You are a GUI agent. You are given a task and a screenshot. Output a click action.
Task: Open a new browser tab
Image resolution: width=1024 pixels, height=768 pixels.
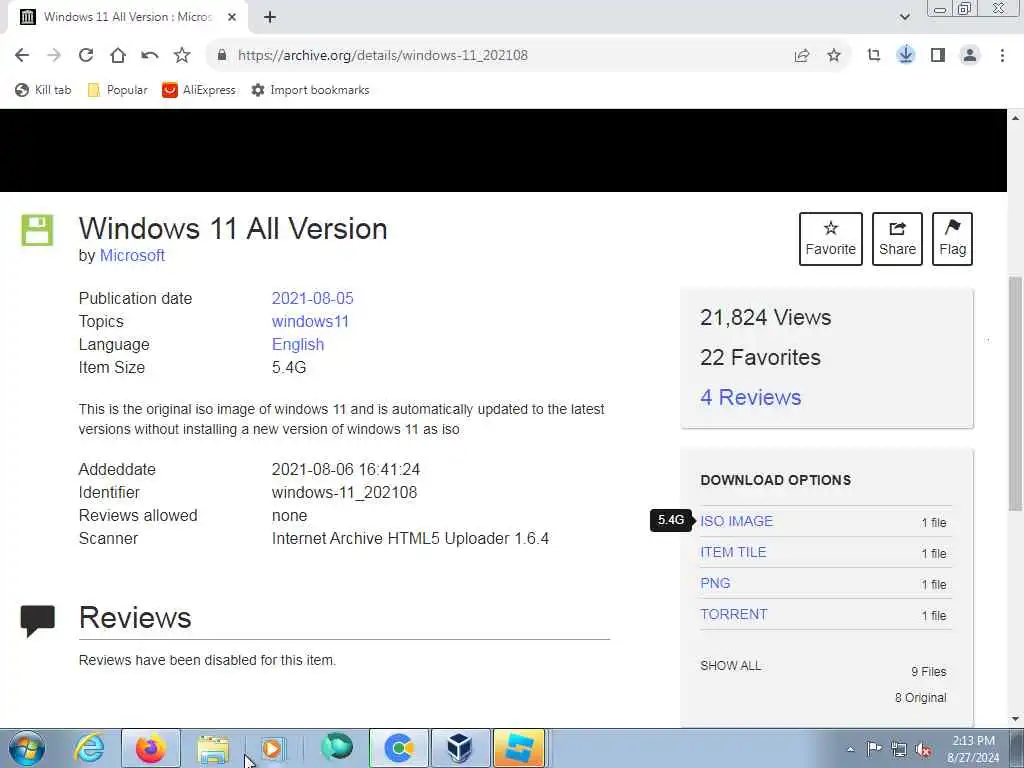click(270, 18)
